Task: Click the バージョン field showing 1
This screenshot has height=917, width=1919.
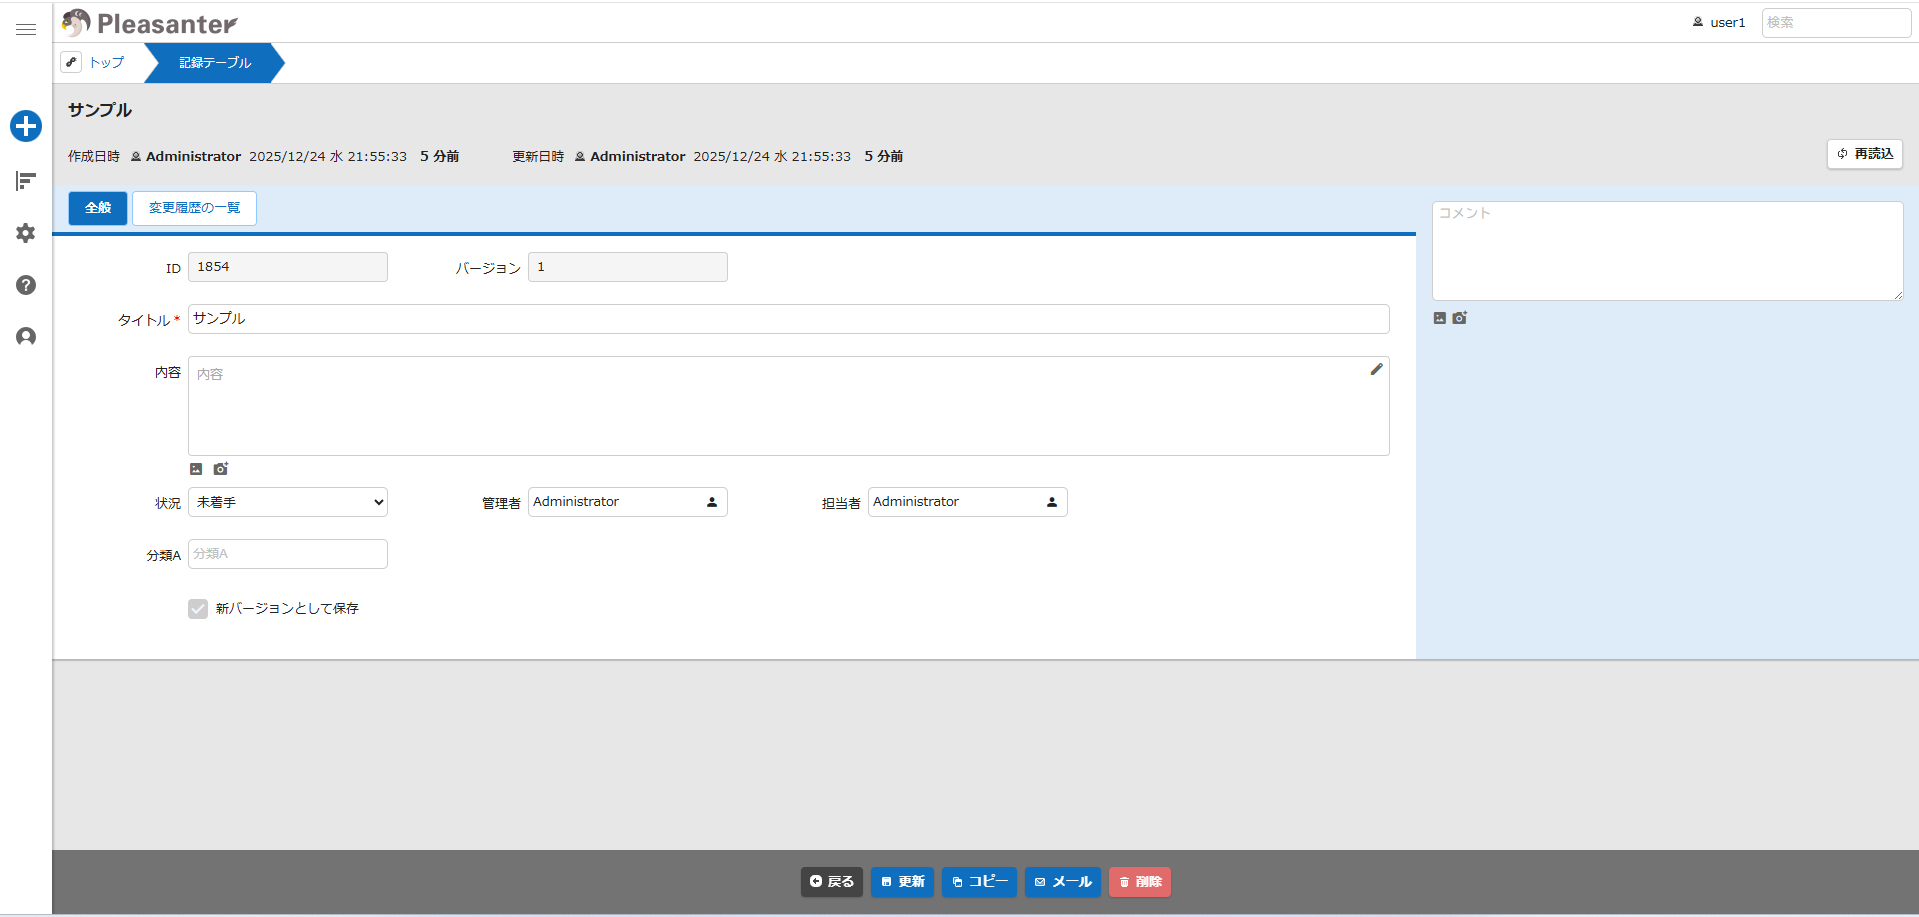Action: coord(628,267)
